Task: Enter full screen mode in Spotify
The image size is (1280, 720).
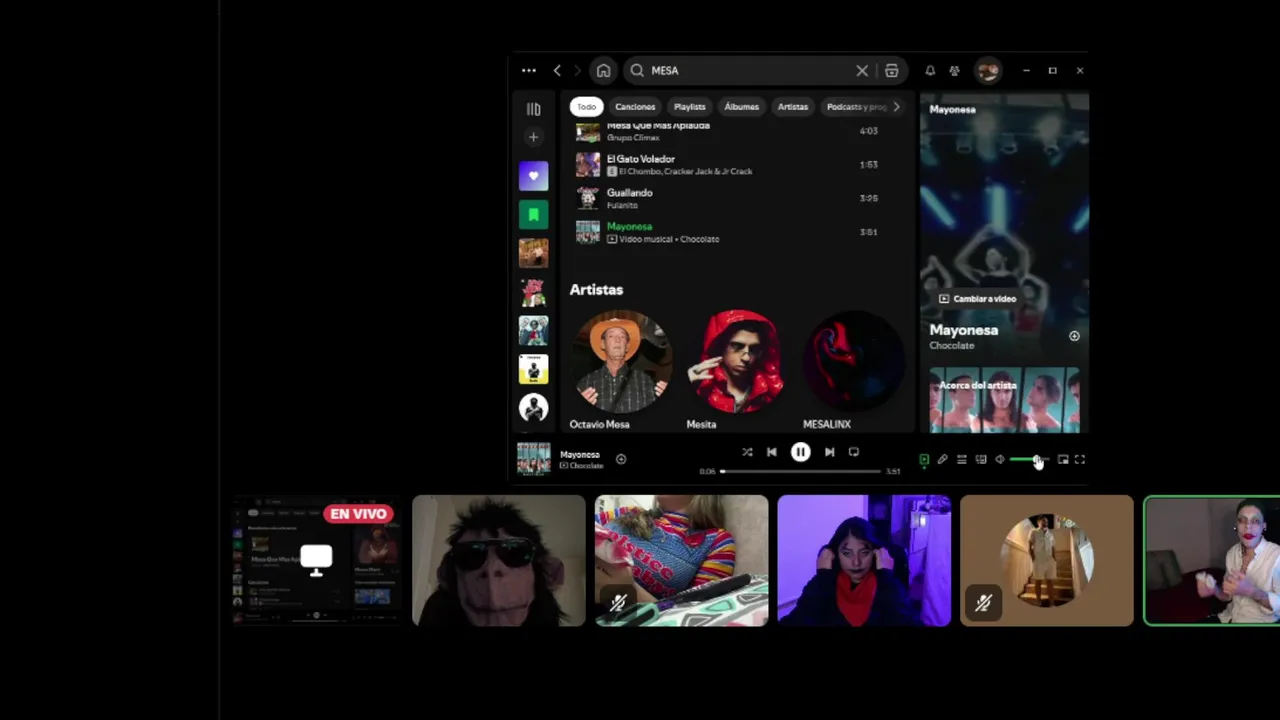Action: point(1080,460)
